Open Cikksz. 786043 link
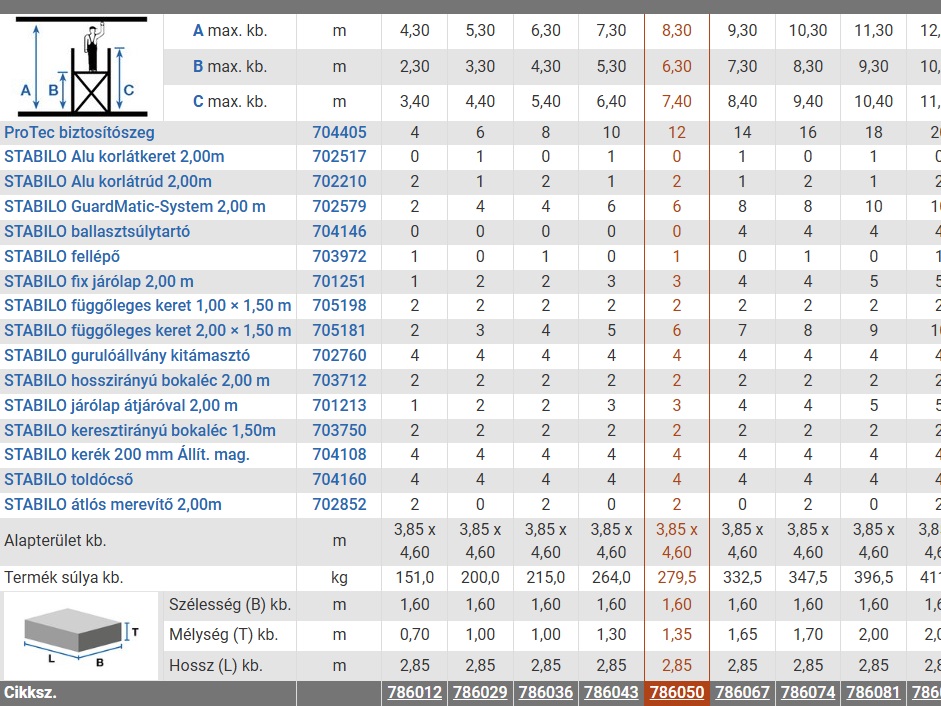 [x=611, y=693]
